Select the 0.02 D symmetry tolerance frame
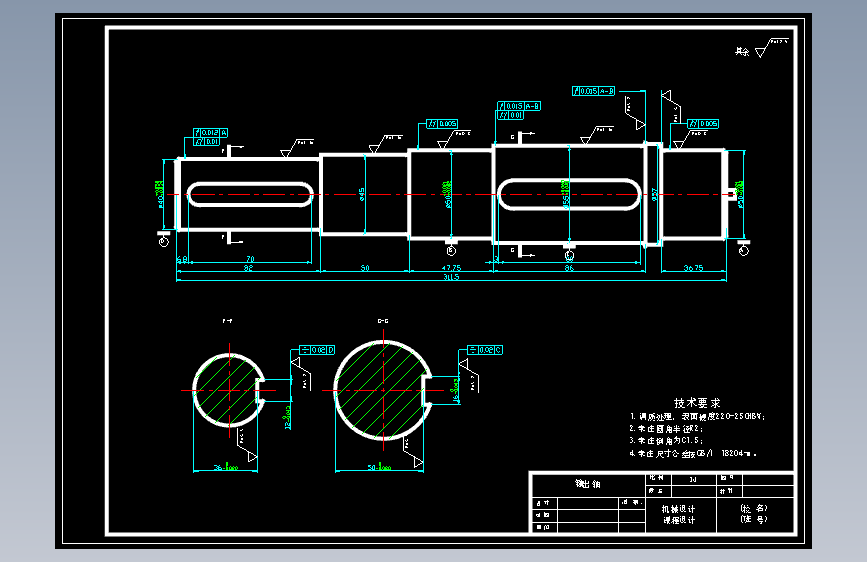Viewport: 867px width, 562px height. [x=317, y=350]
